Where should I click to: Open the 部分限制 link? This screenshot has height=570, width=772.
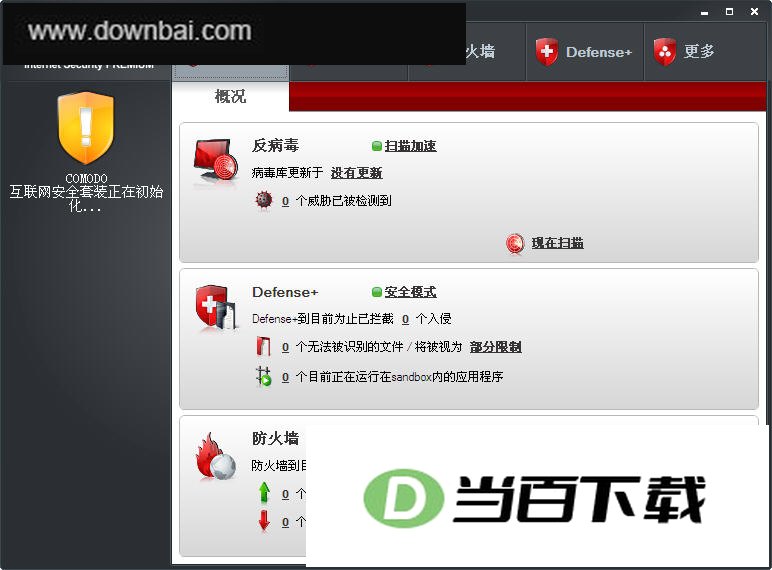(x=495, y=347)
